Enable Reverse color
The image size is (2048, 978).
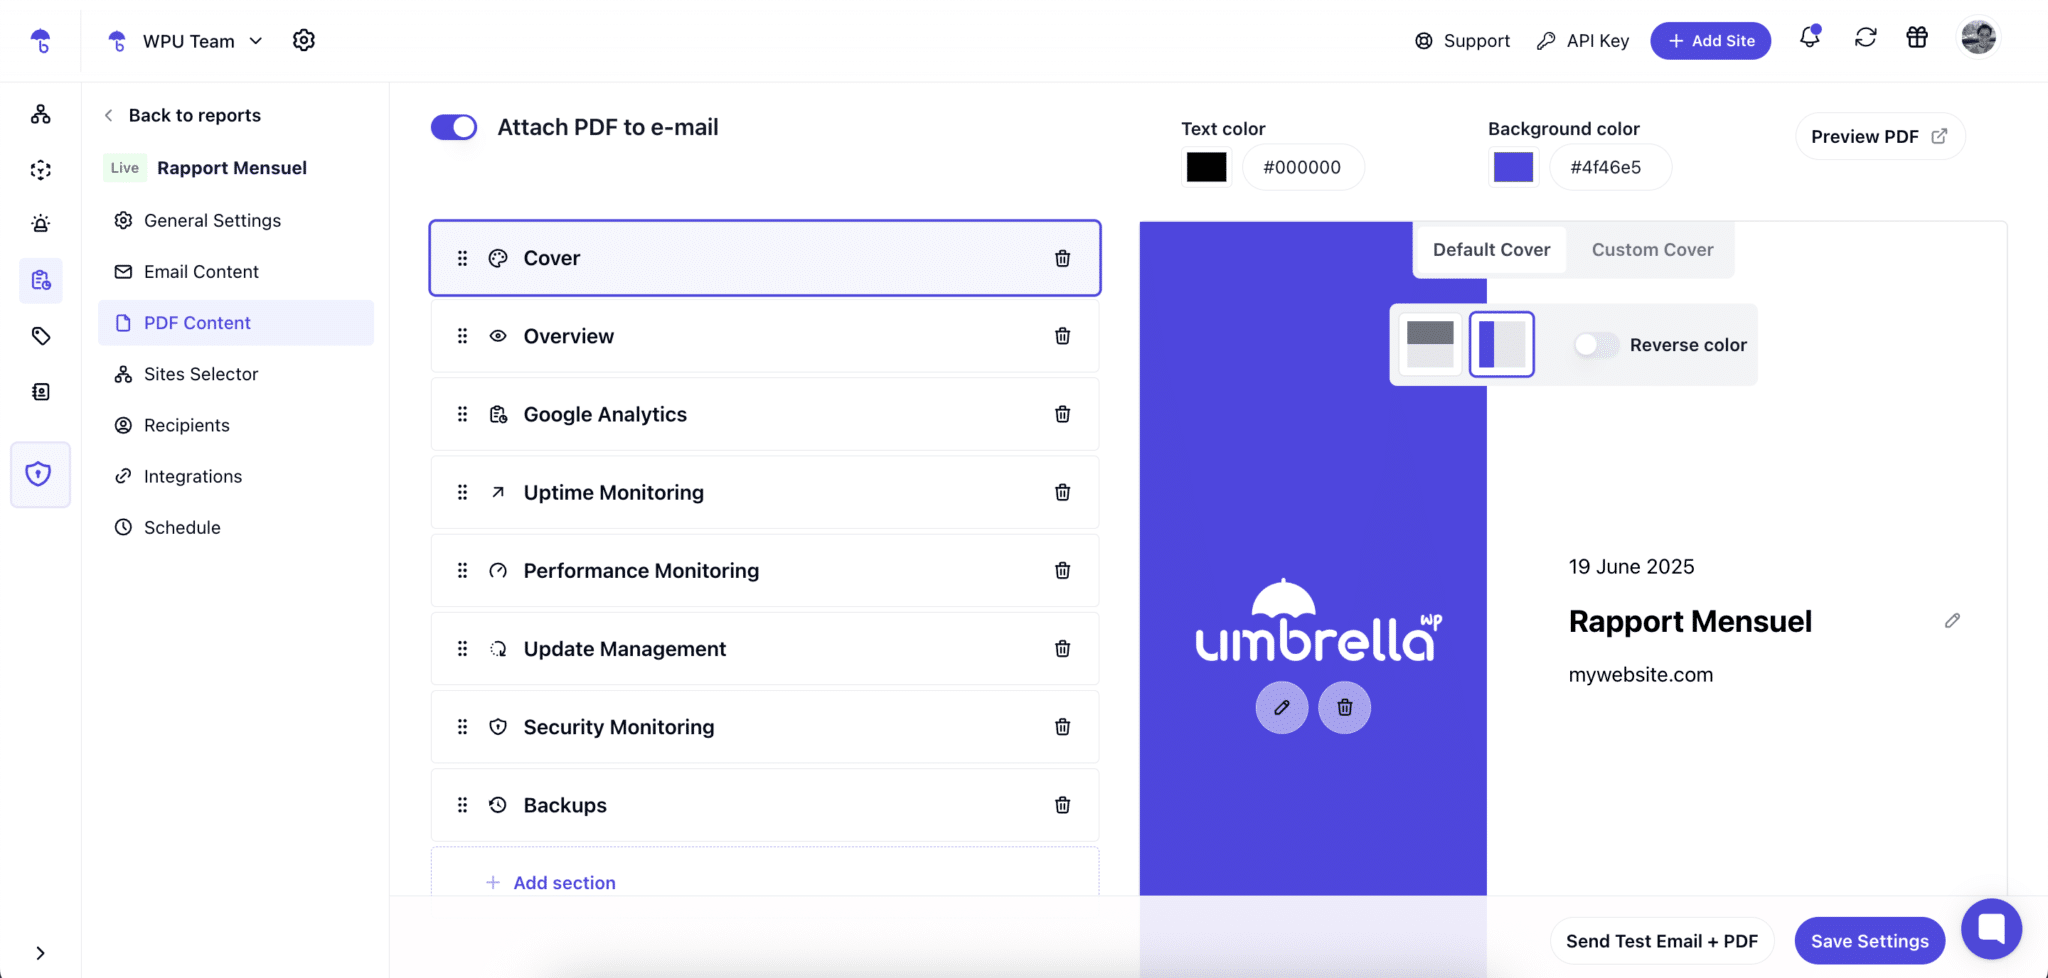coord(1594,344)
